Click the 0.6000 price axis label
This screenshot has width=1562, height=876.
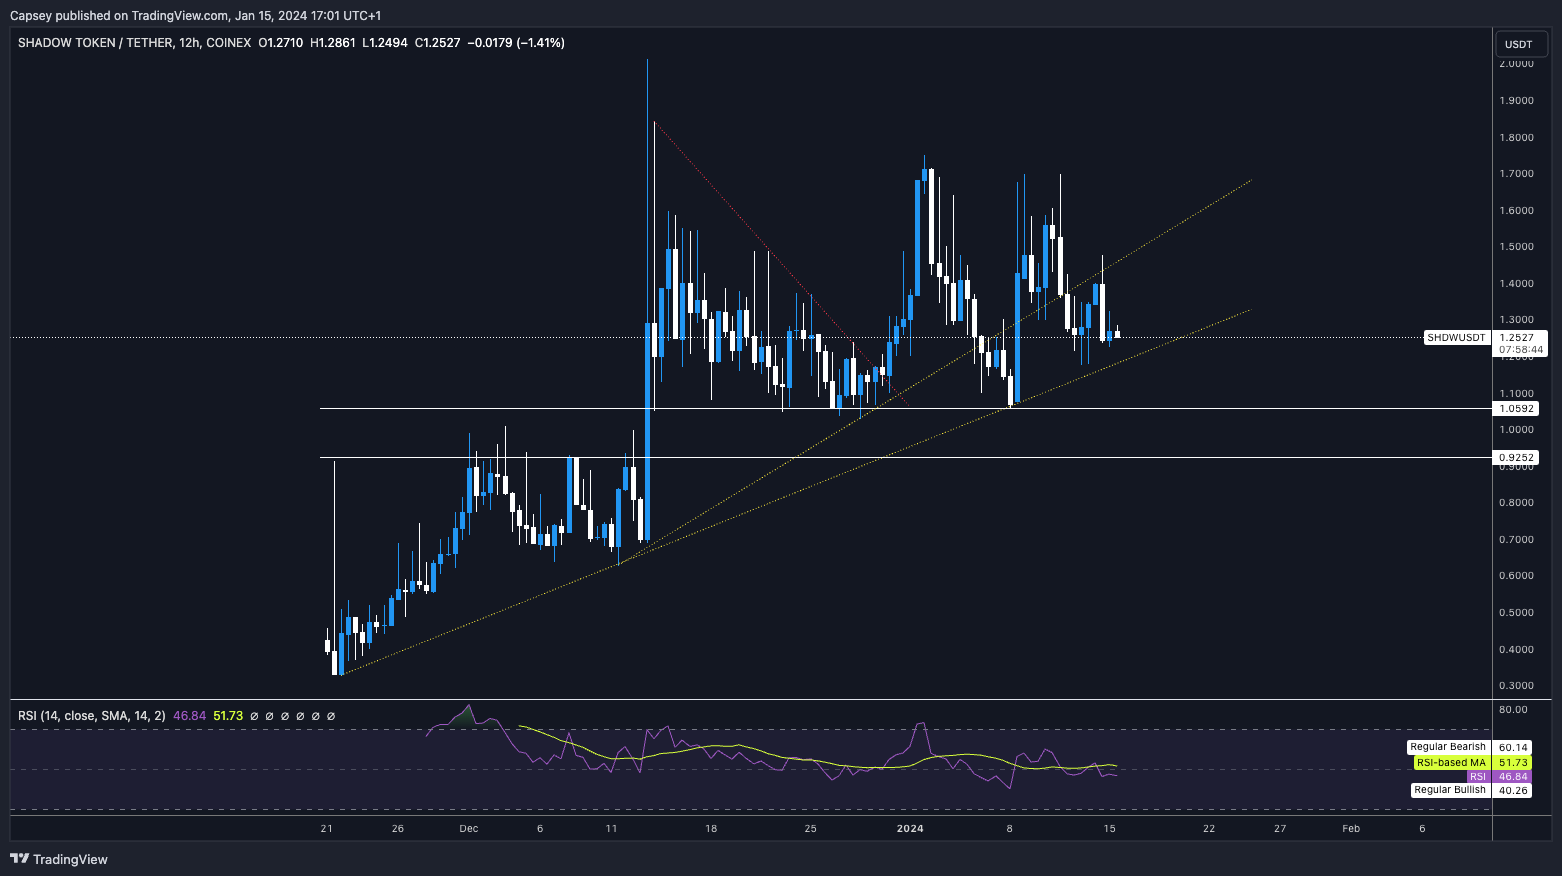(1517, 576)
